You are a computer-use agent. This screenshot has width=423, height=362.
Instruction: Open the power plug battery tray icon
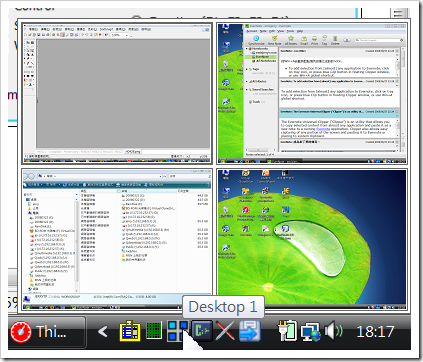[287, 330]
